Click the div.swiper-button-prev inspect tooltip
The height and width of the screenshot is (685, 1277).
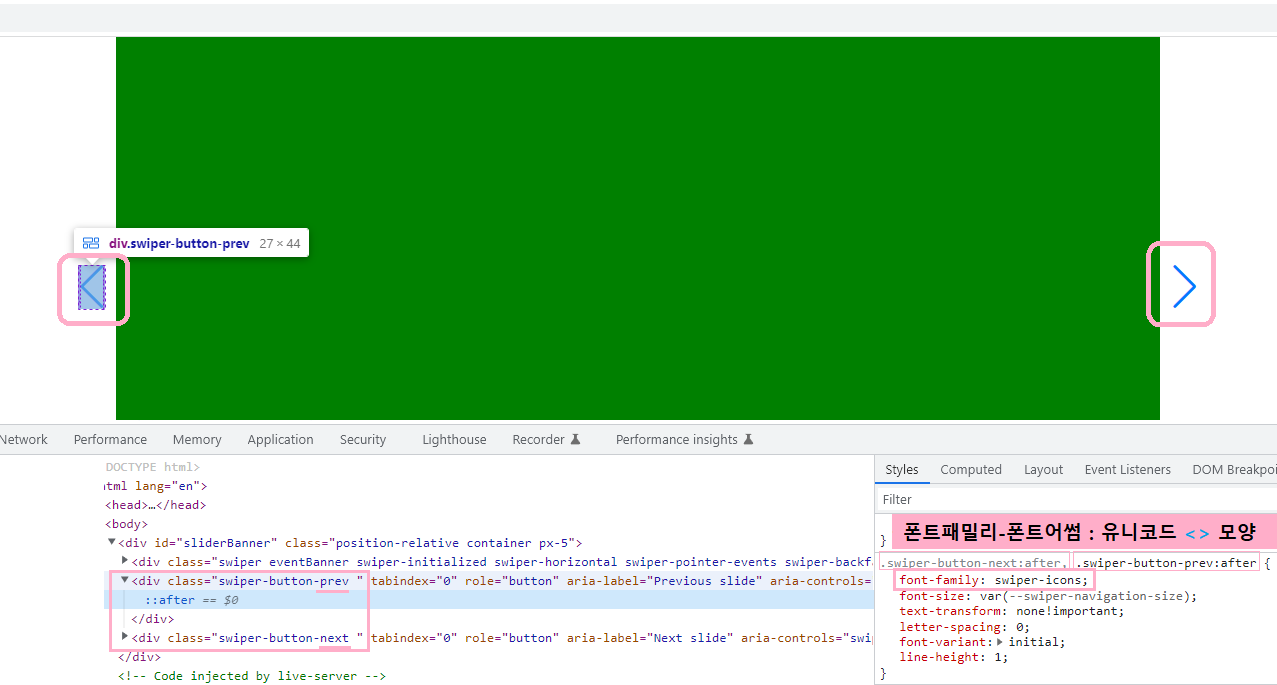[x=191, y=243]
